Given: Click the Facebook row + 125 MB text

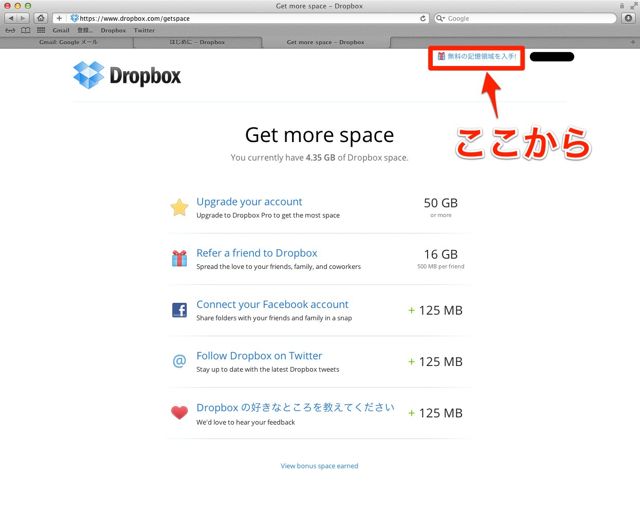Looking at the screenshot, I should 436,310.
